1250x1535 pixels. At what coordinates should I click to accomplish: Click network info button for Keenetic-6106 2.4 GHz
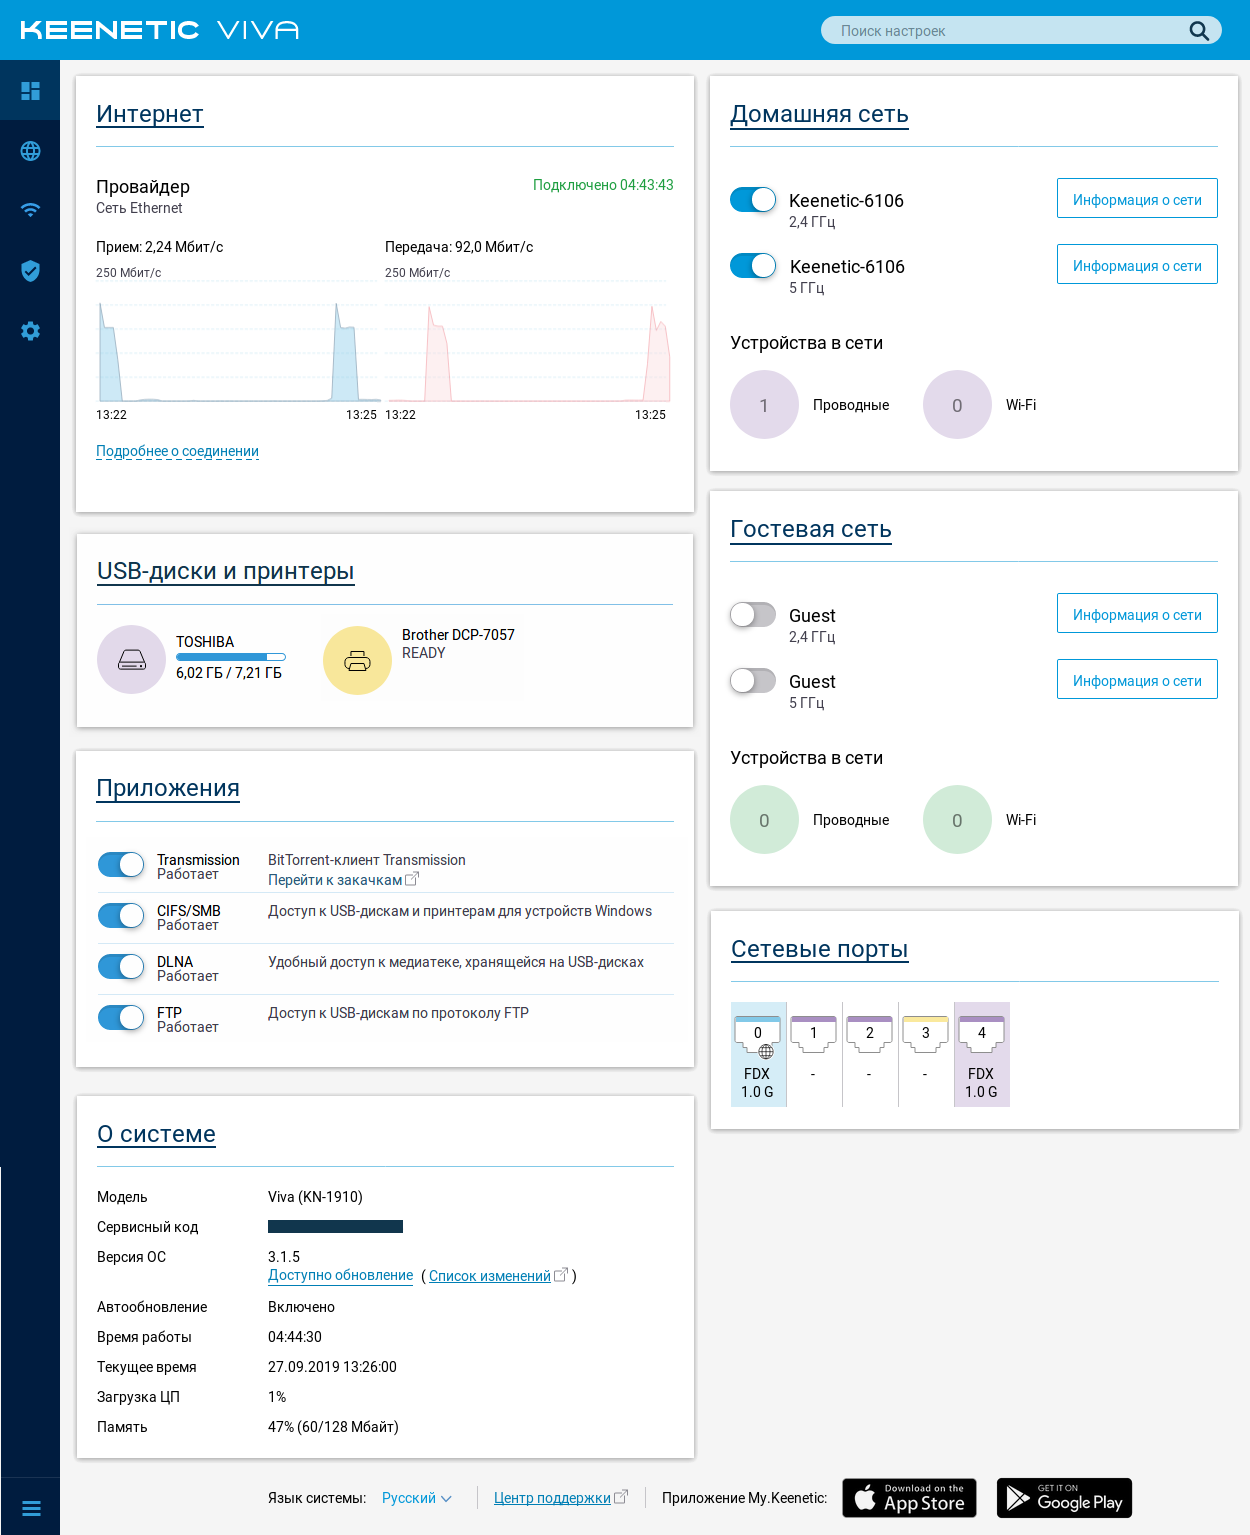[1137, 199]
